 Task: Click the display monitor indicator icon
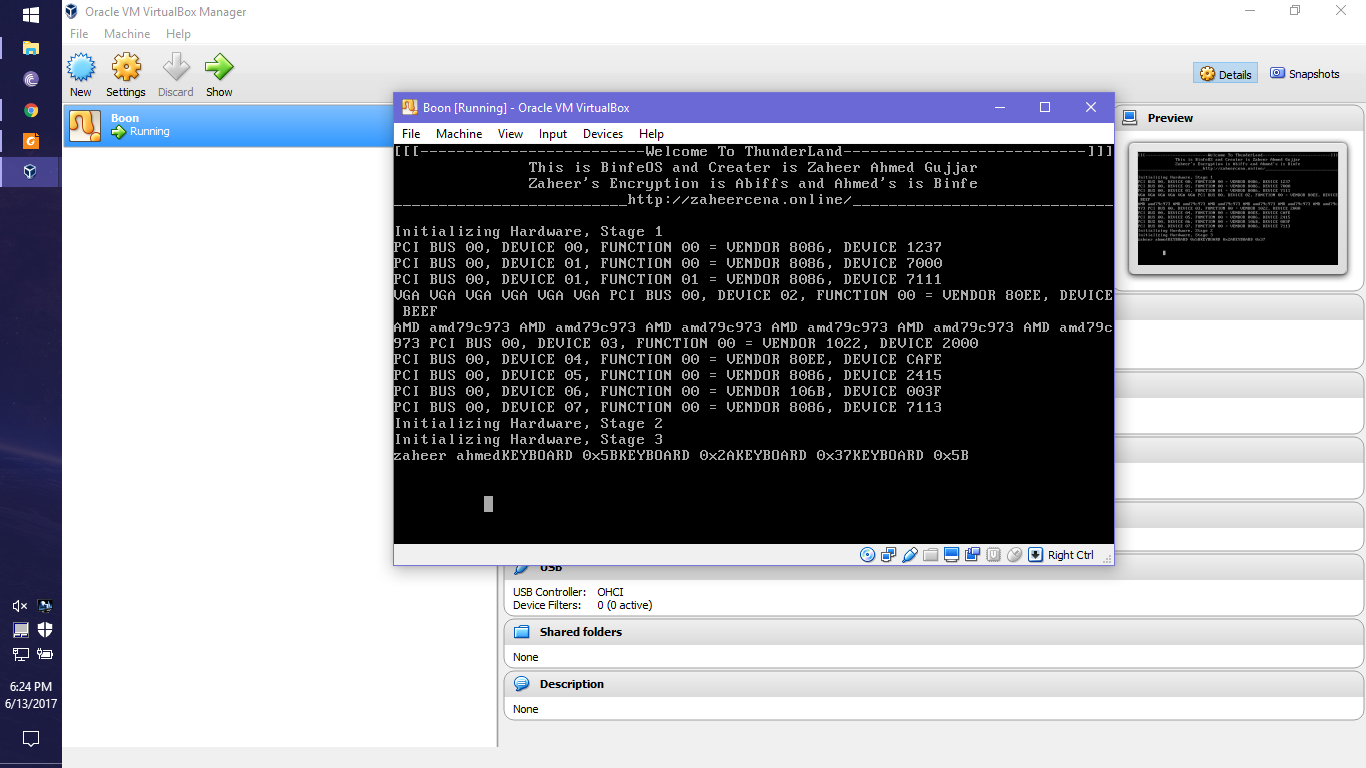951,555
